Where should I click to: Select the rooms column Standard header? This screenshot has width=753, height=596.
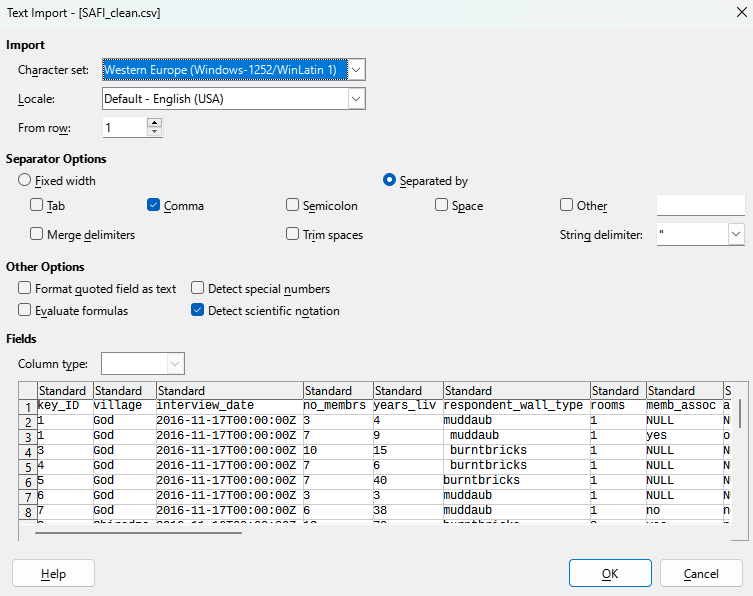click(618, 390)
